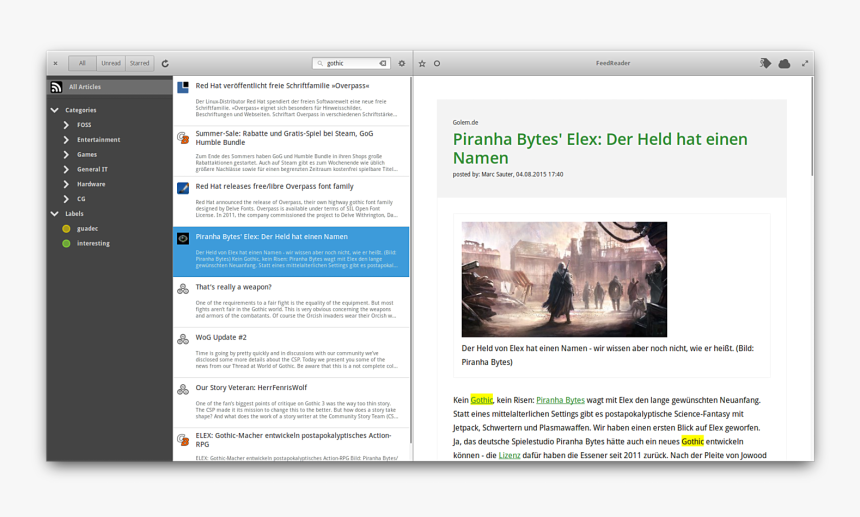The width and height of the screenshot is (860, 517).
Task: Toggle read status circle icon
Action: (437, 64)
